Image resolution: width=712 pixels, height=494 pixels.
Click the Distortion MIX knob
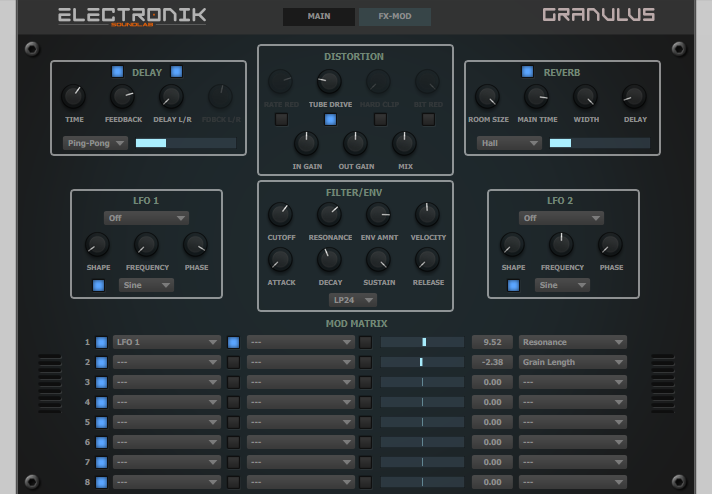click(x=405, y=143)
